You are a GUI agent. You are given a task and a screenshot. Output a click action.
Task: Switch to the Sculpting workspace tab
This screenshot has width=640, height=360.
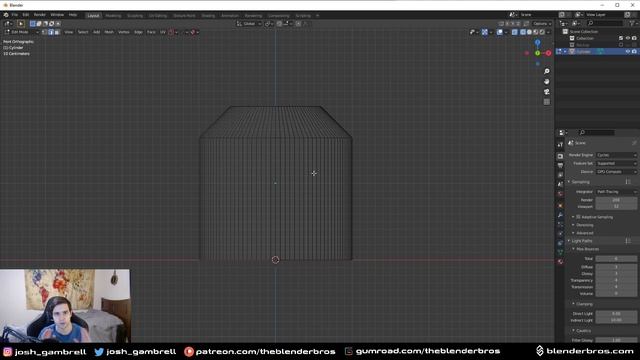click(x=135, y=16)
